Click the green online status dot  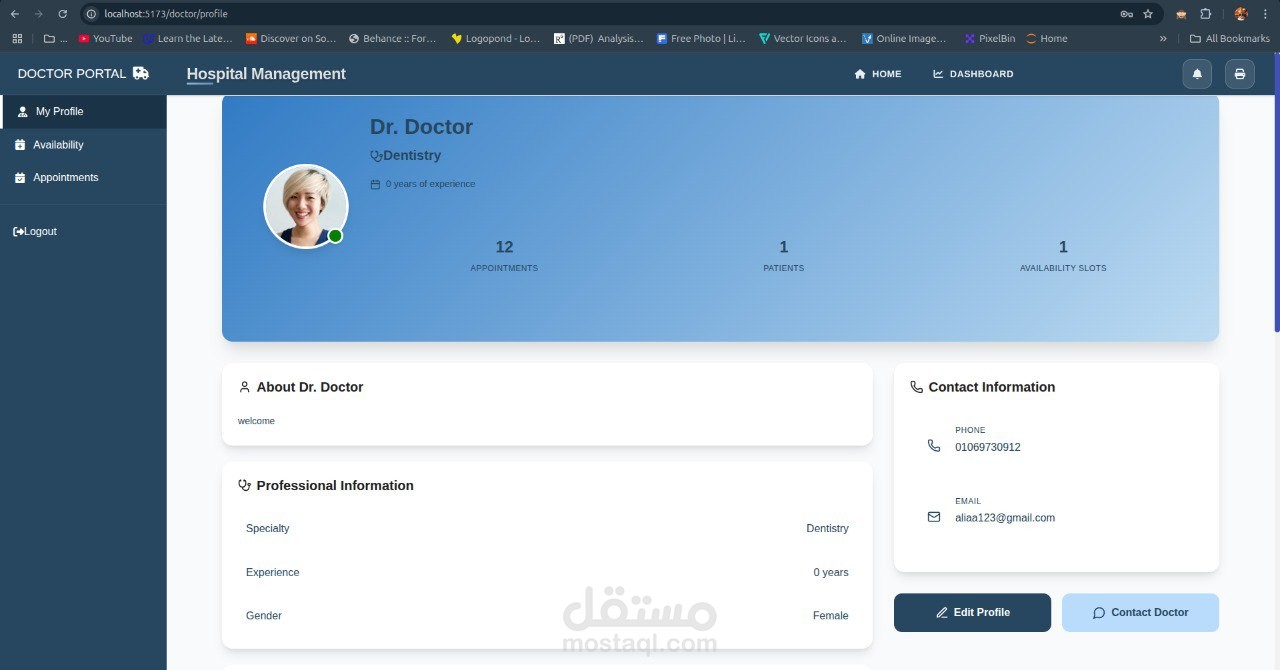(335, 236)
